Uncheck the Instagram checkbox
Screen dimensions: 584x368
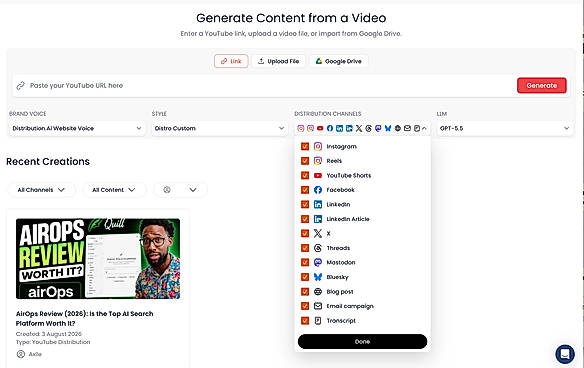click(305, 146)
